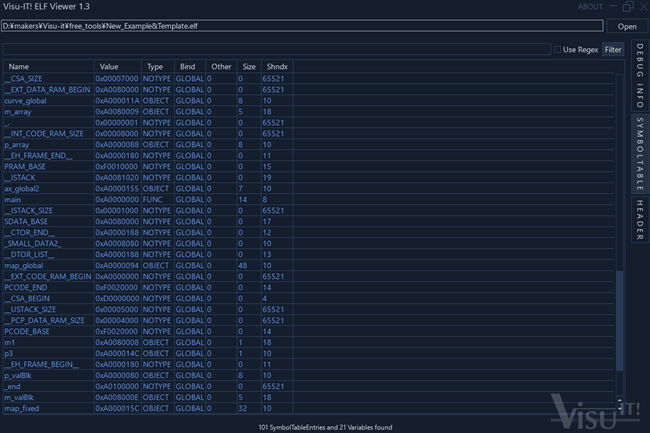Screen dimensions: 650x433
Task: Select the p_valBlk symbol
Action: coord(308,375)
